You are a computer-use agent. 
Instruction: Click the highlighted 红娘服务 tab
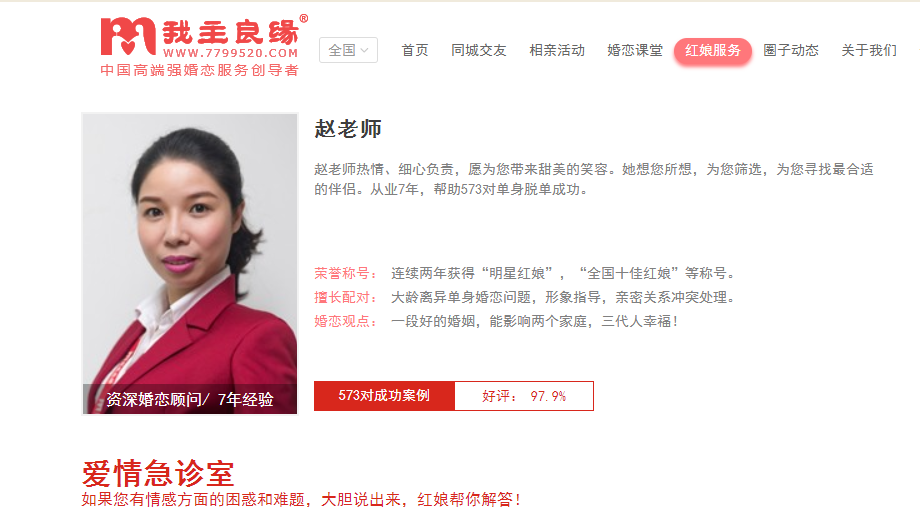(713, 51)
